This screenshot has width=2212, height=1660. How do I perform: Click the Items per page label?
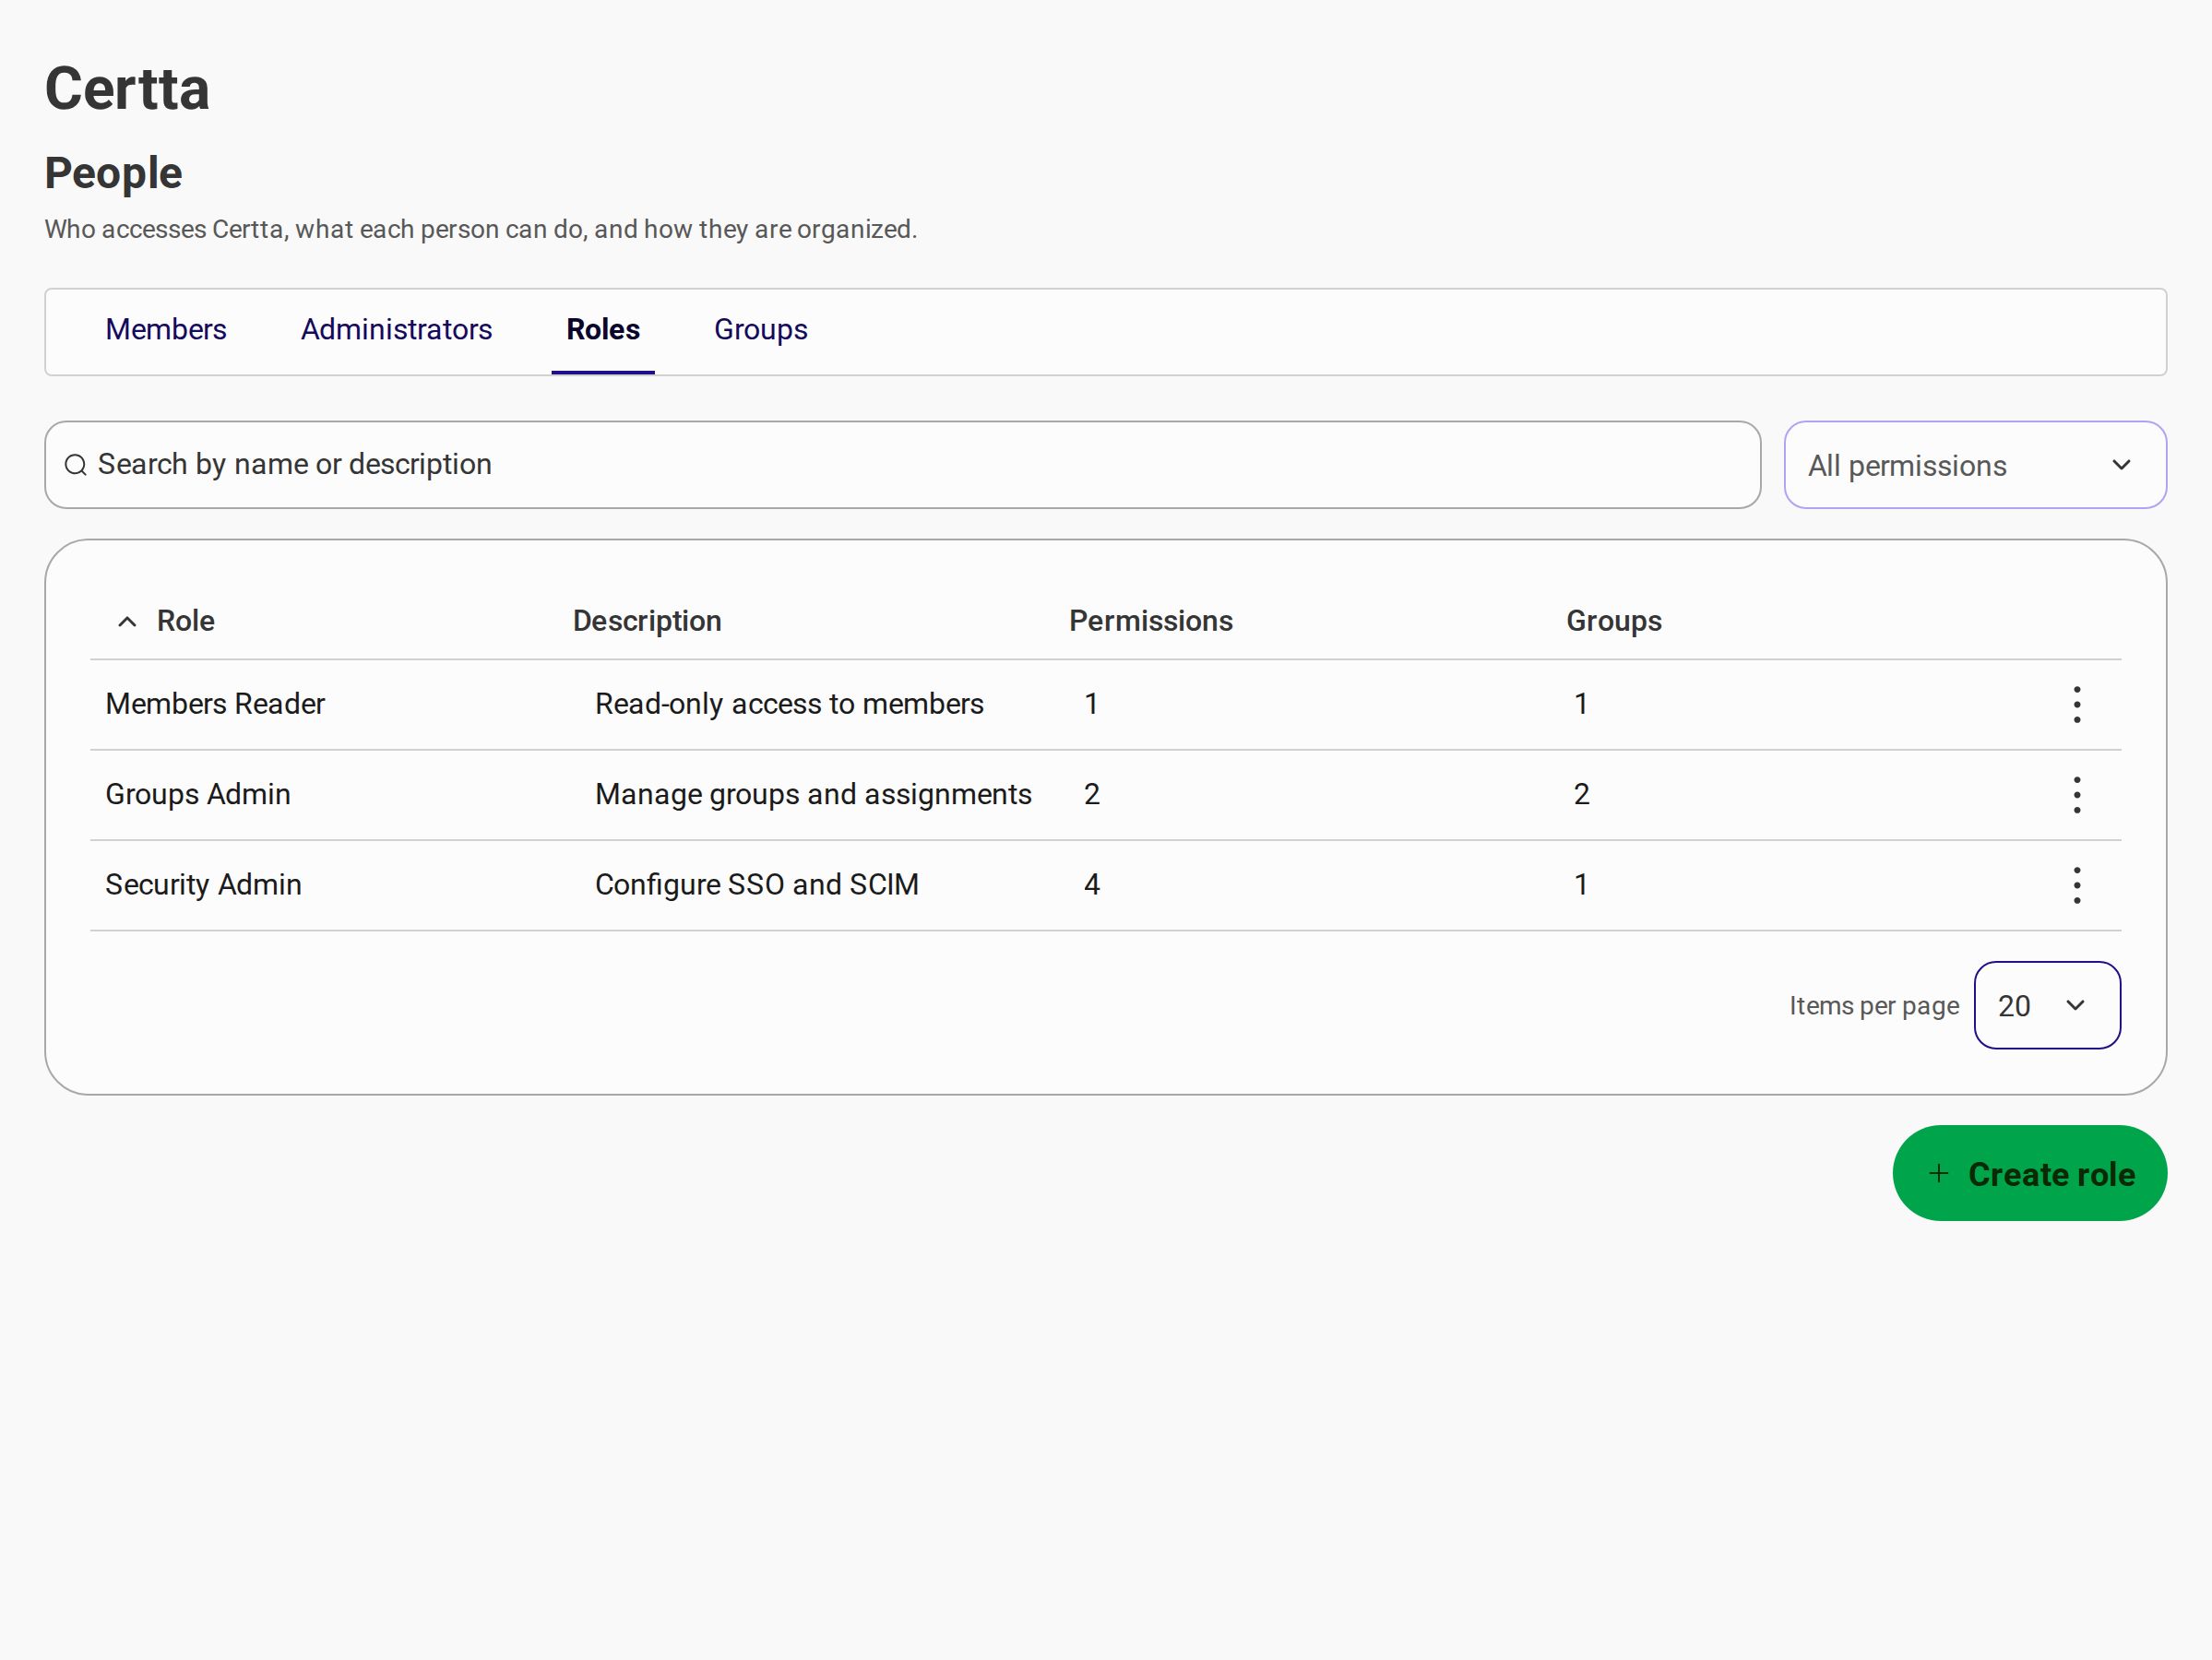coord(1874,1006)
